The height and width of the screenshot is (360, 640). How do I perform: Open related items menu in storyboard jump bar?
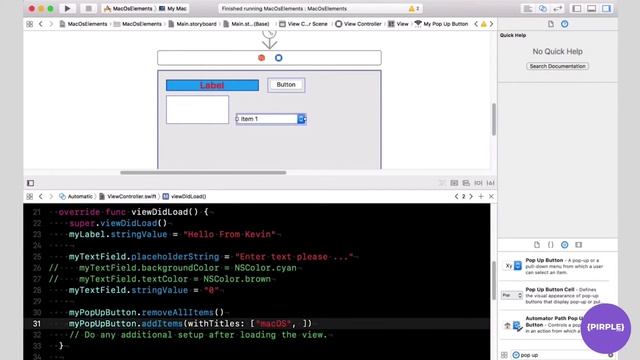pos(29,24)
